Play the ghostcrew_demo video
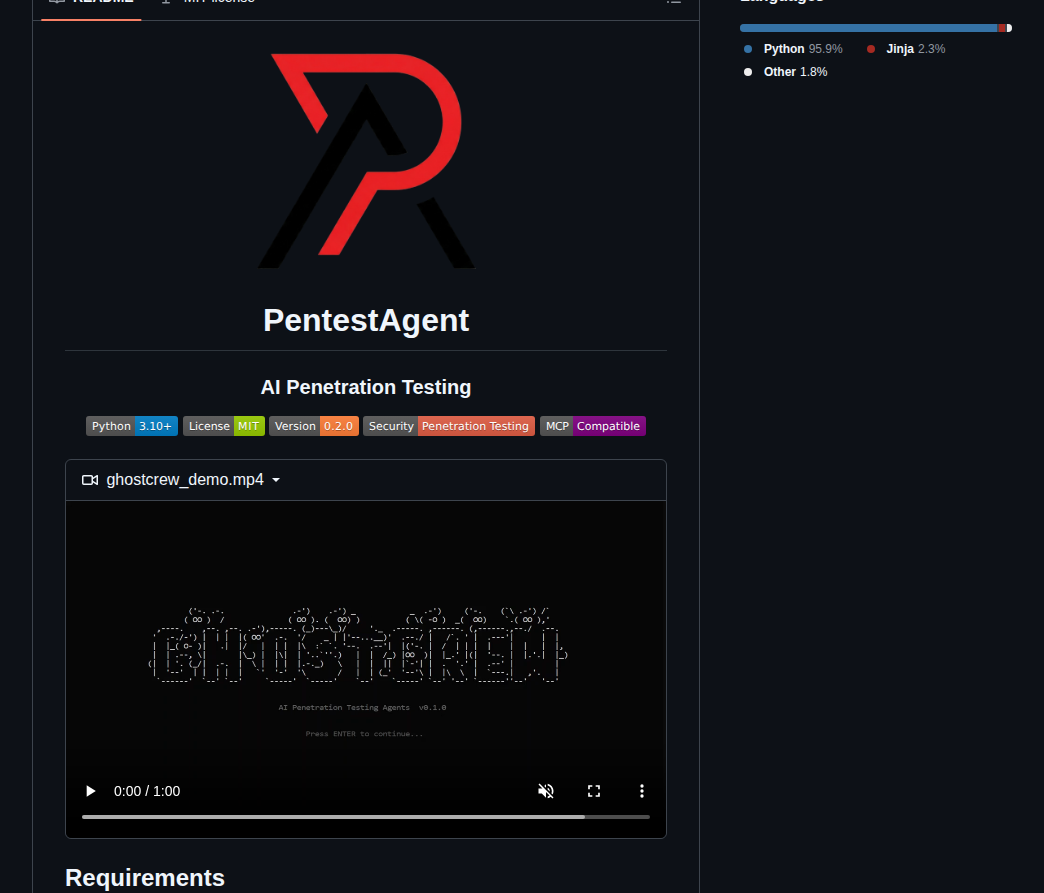This screenshot has height=893, width=1044. pyautogui.click(x=91, y=791)
